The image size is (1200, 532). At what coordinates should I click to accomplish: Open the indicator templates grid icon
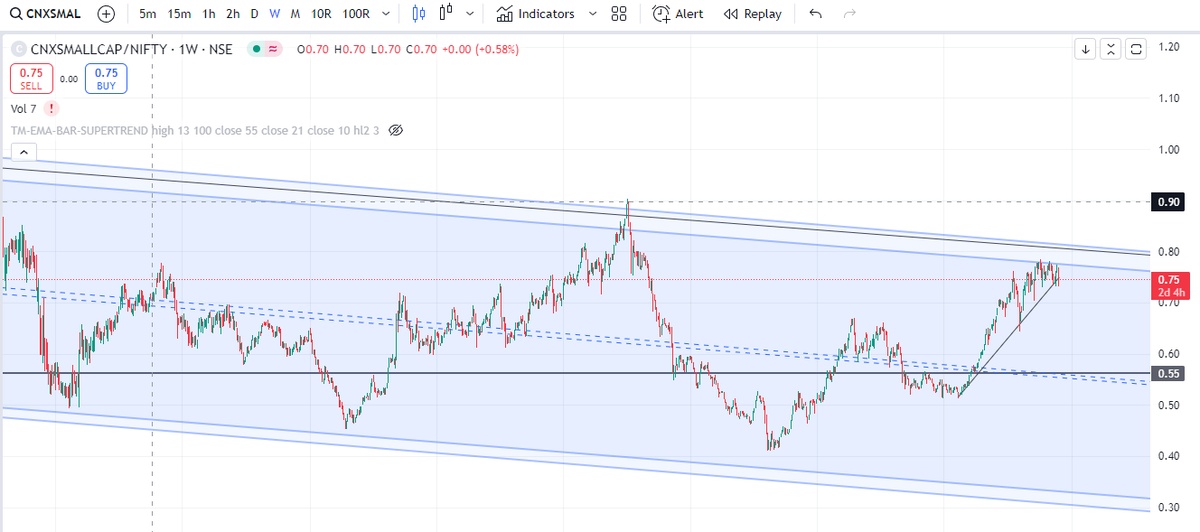click(x=619, y=14)
